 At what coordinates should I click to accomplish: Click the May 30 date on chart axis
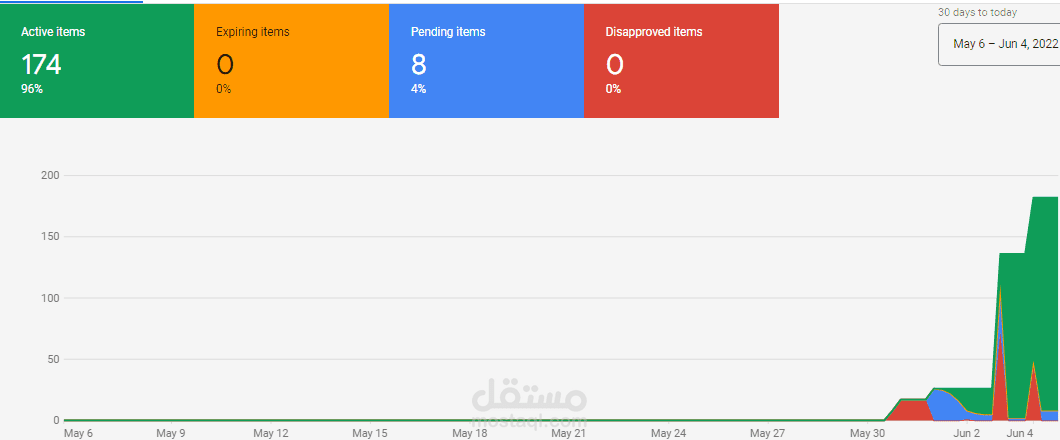(x=867, y=433)
